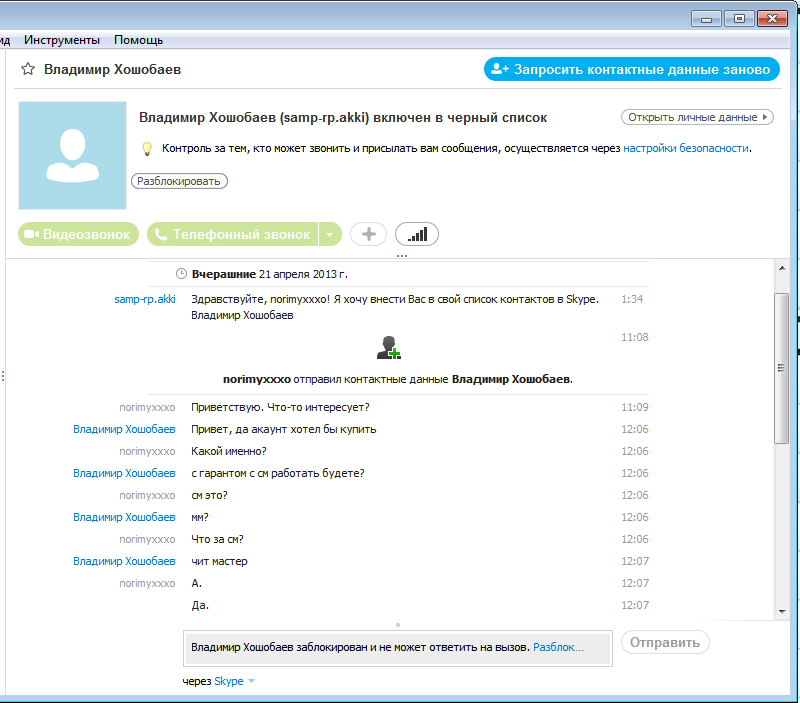Click the three-dot divider handle below call buttons

point(402,256)
